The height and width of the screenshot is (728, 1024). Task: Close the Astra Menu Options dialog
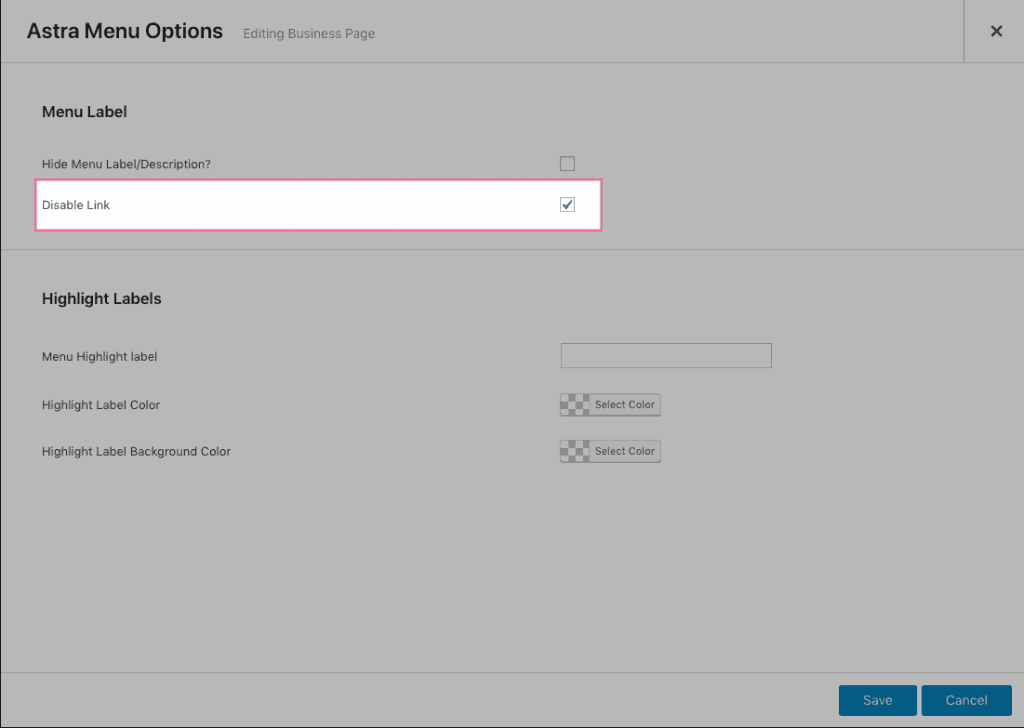tap(996, 31)
